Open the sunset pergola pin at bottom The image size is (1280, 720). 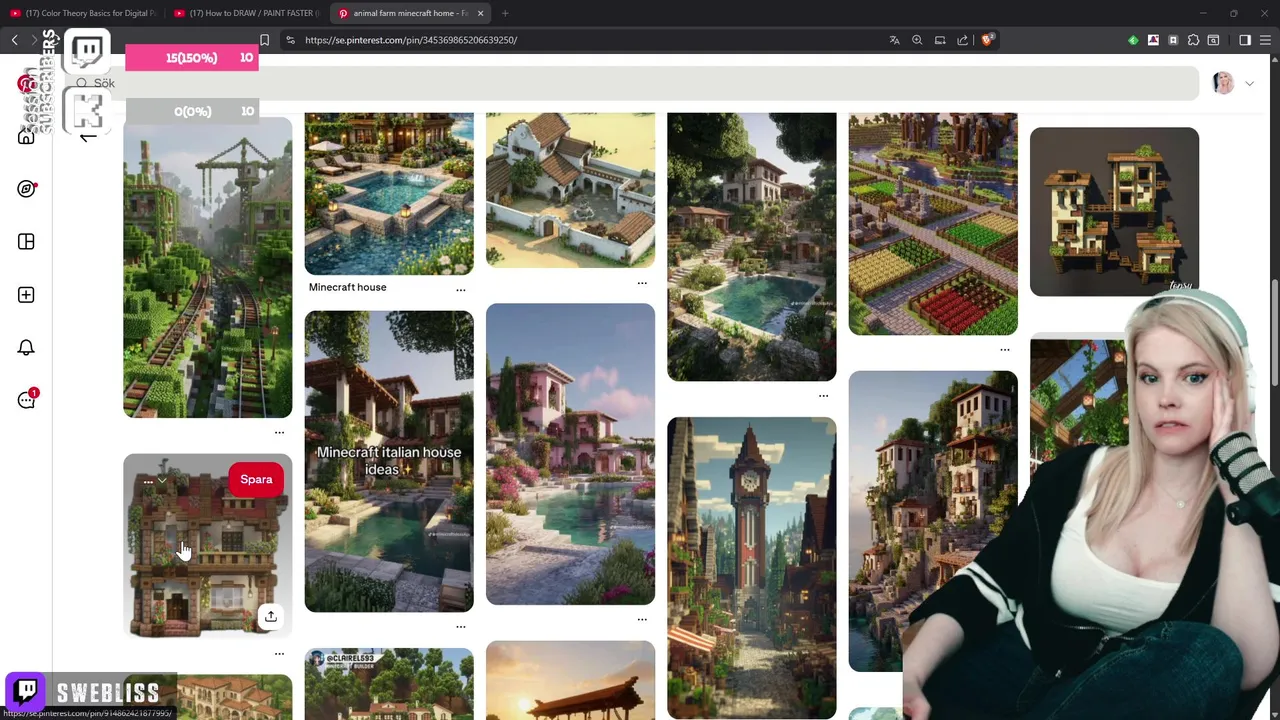570,681
